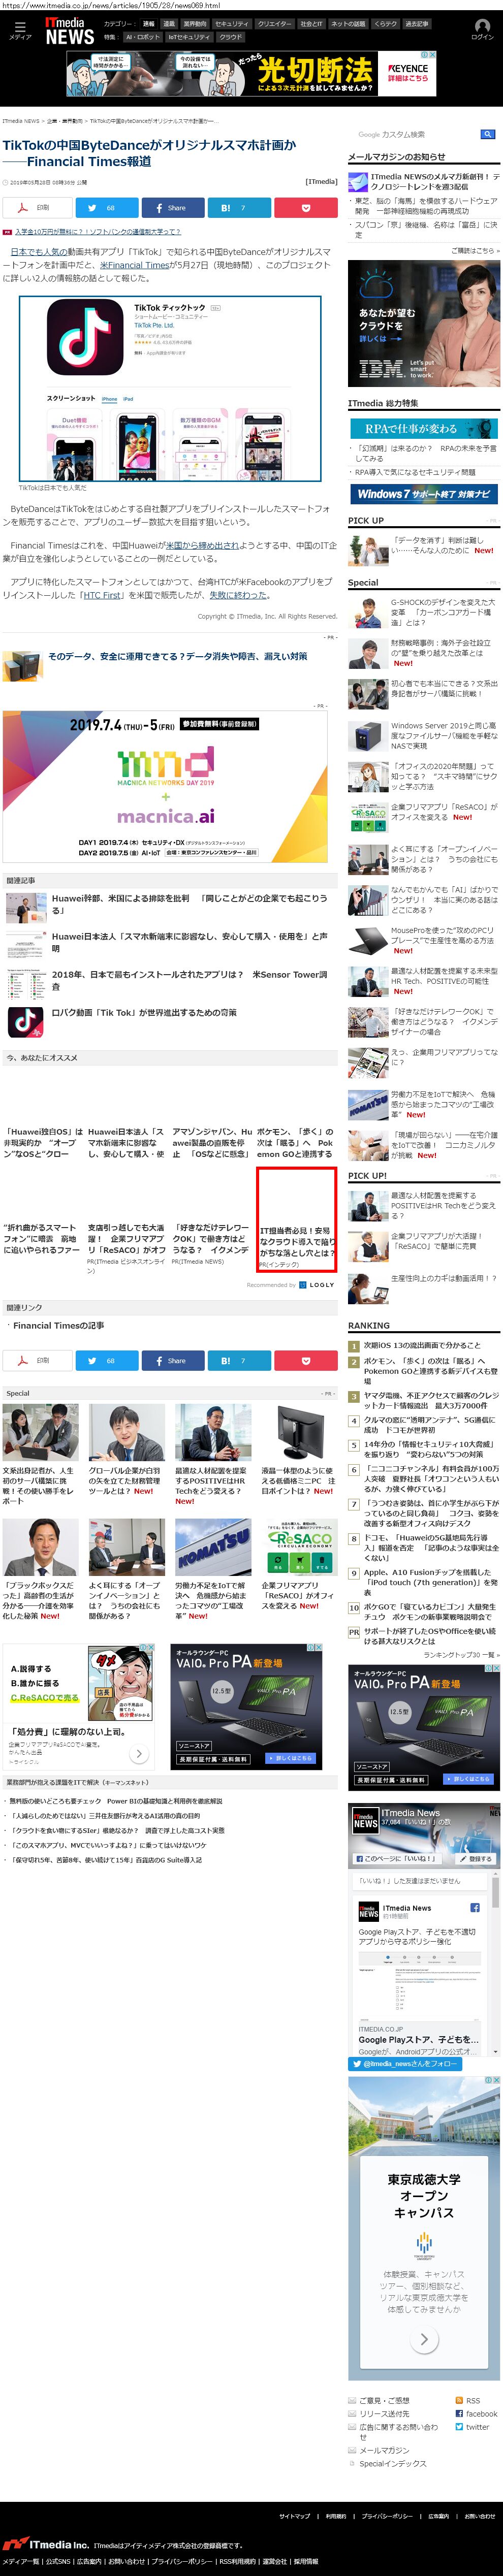
Task: Open the HTC First link
Action: (102, 595)
